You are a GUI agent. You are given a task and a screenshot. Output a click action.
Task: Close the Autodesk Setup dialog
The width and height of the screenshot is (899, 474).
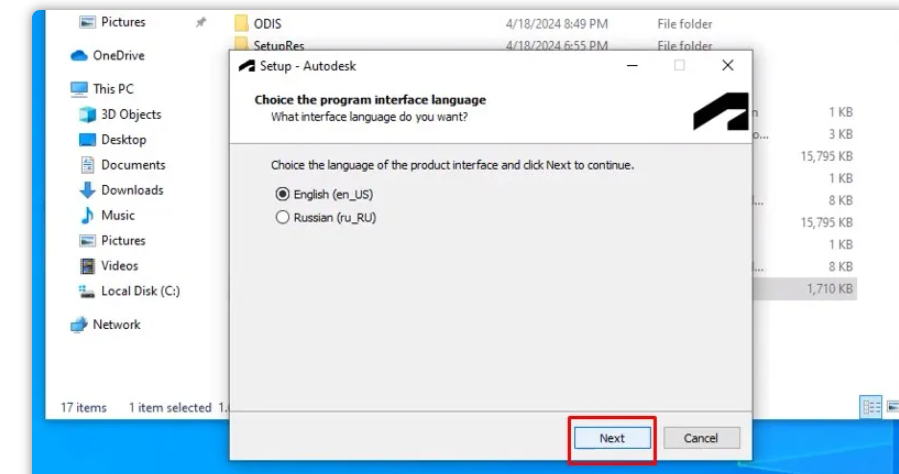pos(727,66)
